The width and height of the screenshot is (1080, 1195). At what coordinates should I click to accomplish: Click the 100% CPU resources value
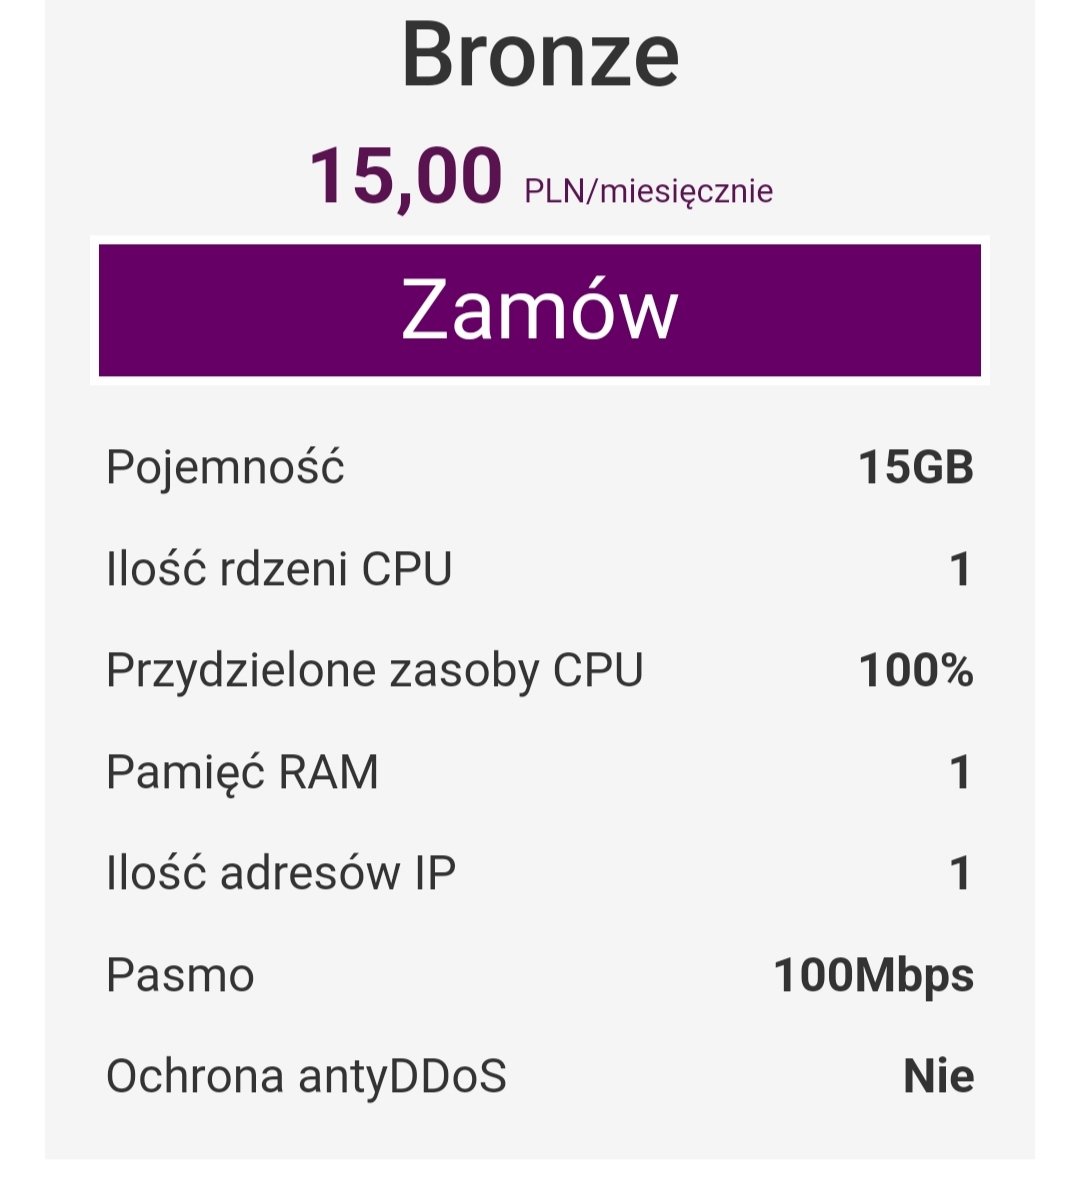point(915,670)
